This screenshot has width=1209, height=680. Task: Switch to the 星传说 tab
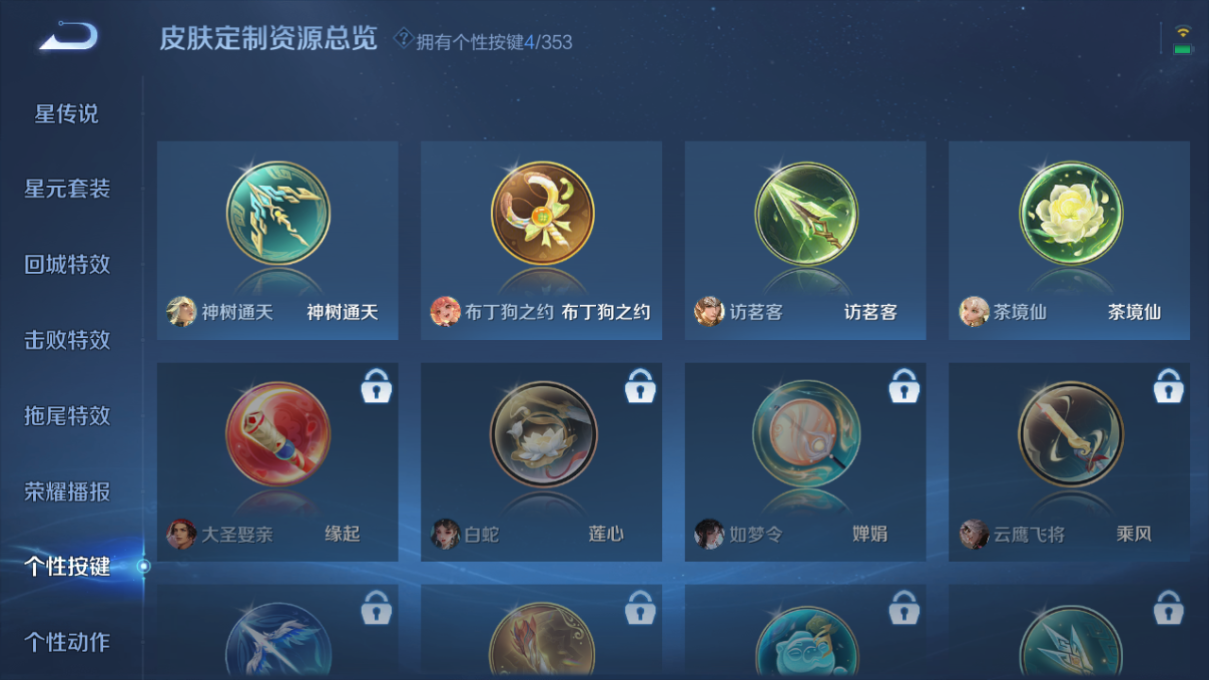click(67, 114)
